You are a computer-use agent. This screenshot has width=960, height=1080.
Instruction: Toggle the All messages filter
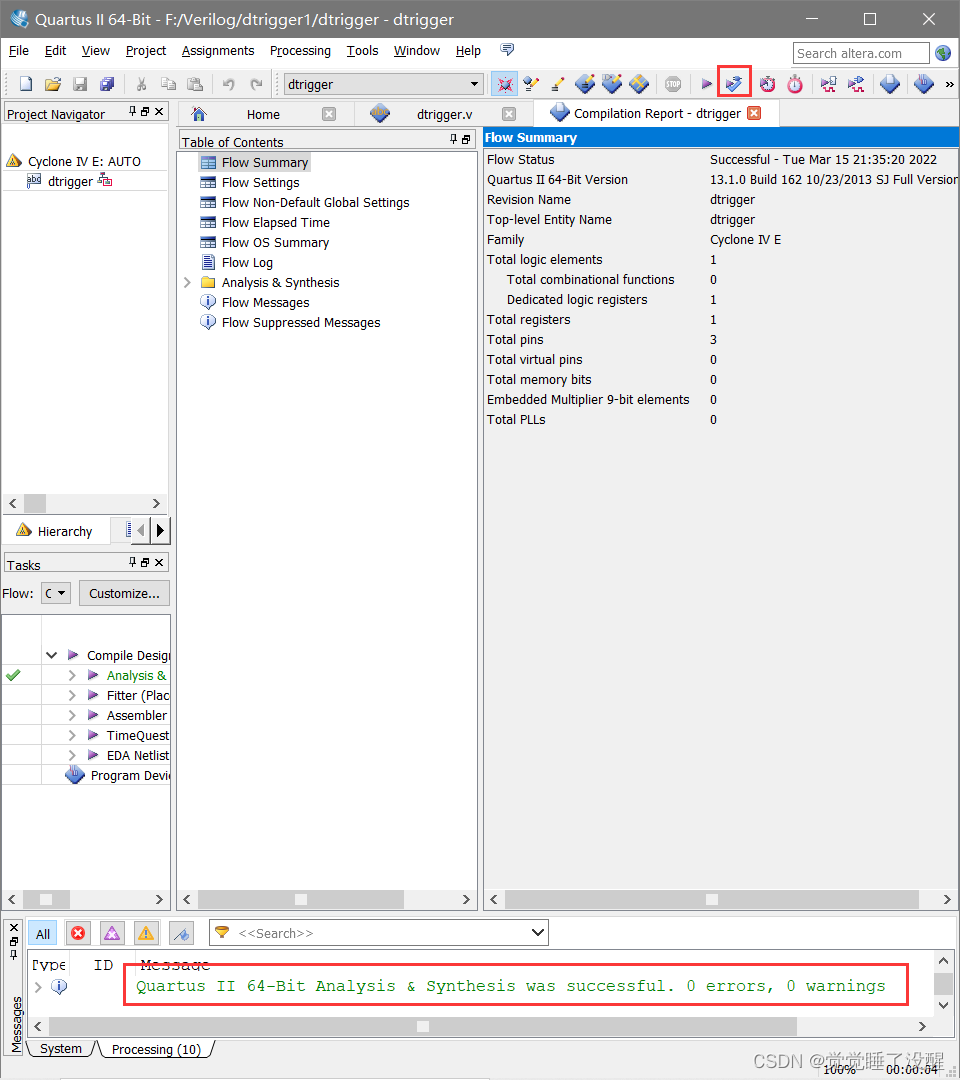43,933
